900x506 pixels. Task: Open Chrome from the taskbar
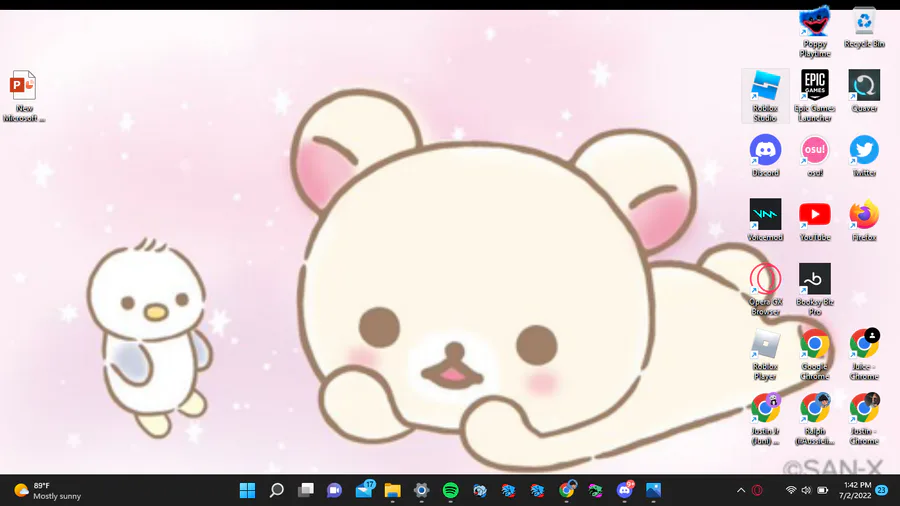567,491
